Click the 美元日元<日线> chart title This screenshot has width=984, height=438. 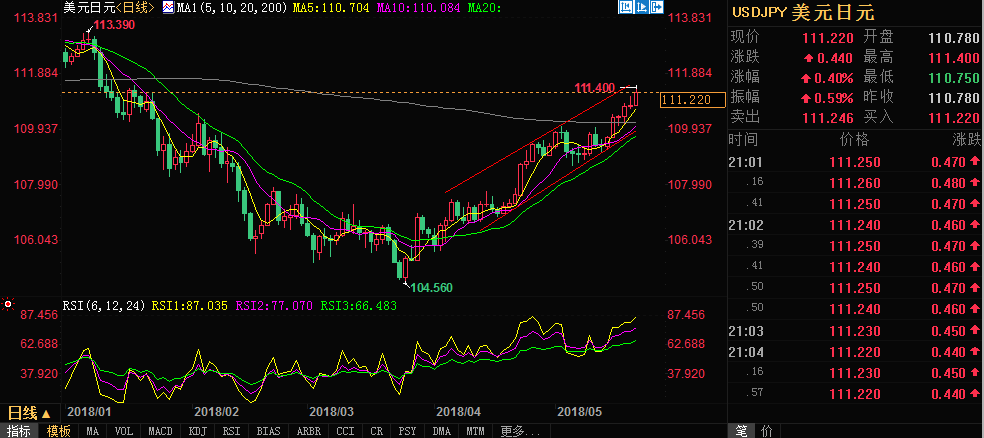(x=108, y=8)
